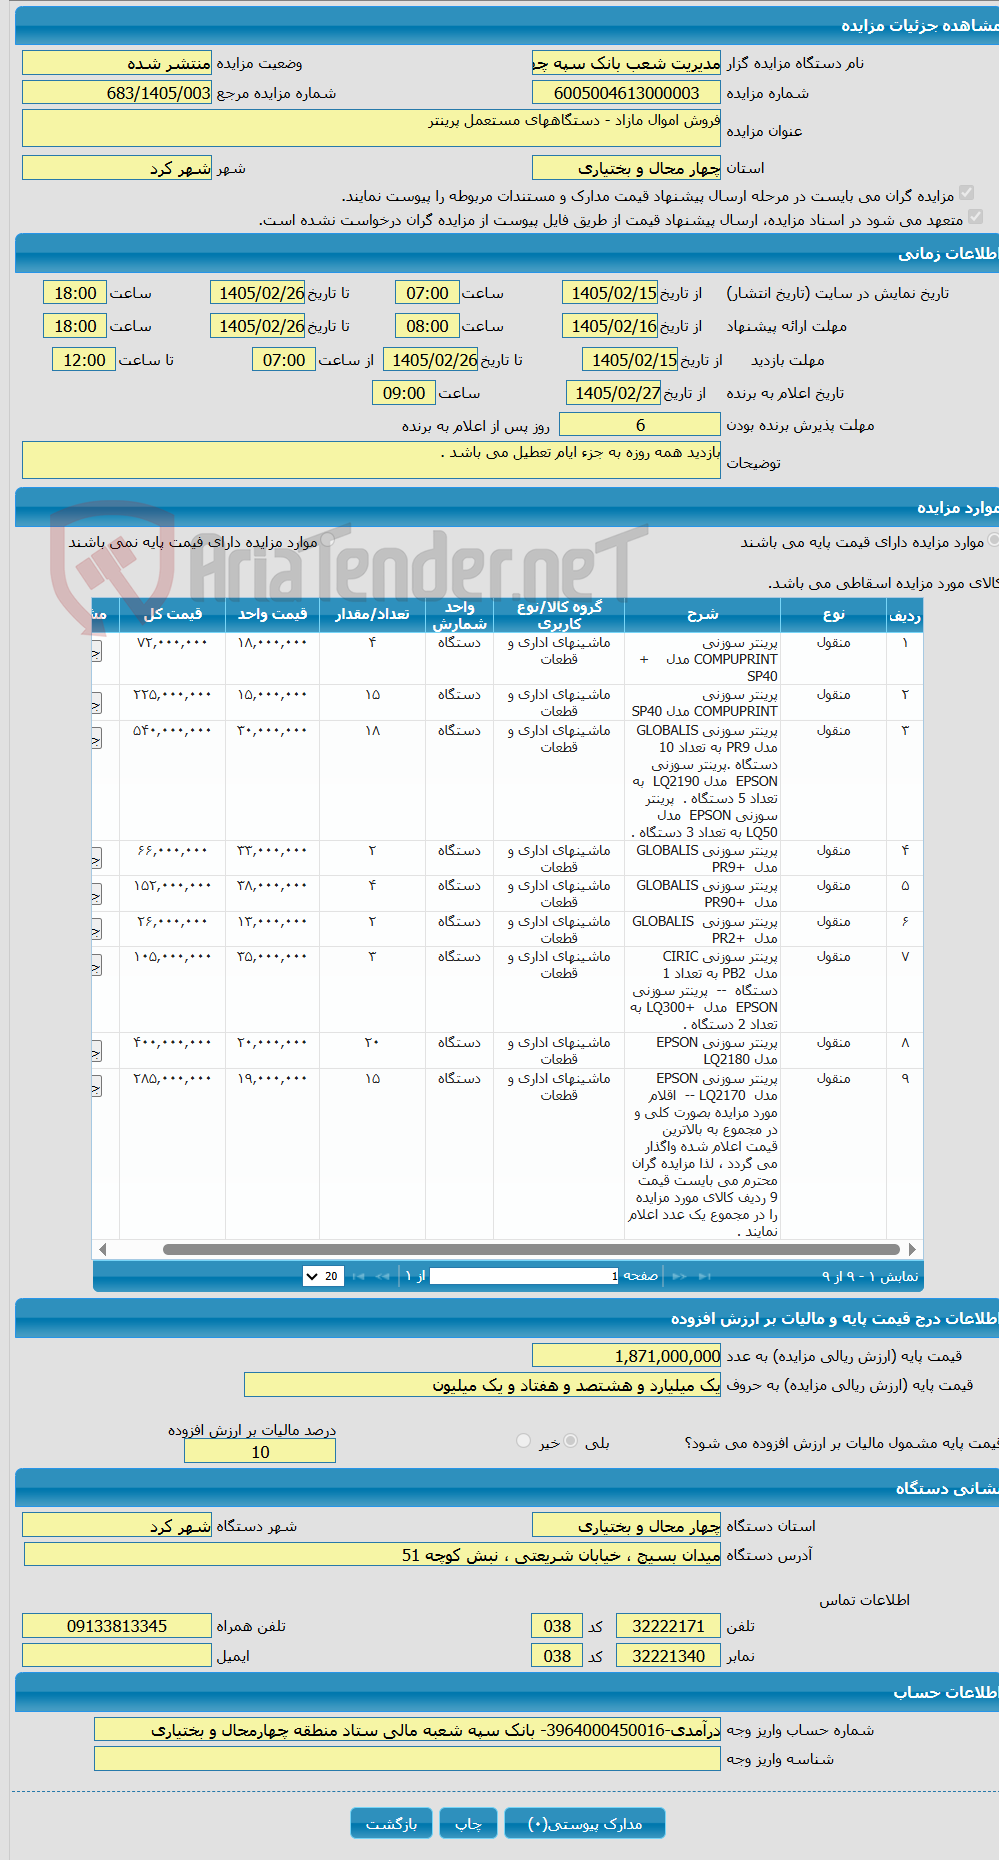
Task: Toggle the commitment to auction documents checkbox
Action: coord(976,216)
